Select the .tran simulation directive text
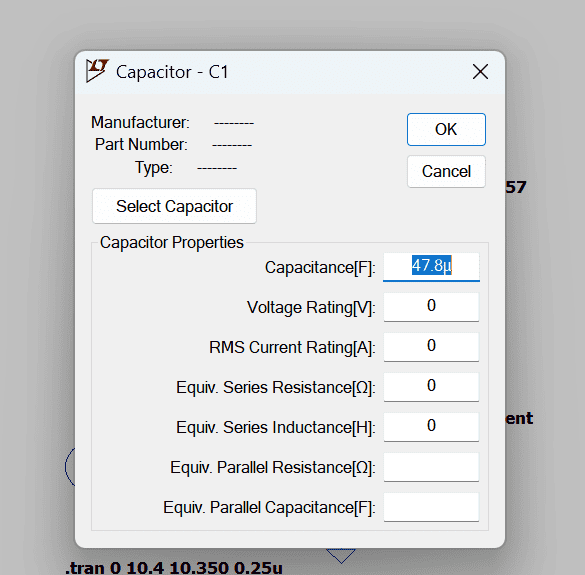 174,568
